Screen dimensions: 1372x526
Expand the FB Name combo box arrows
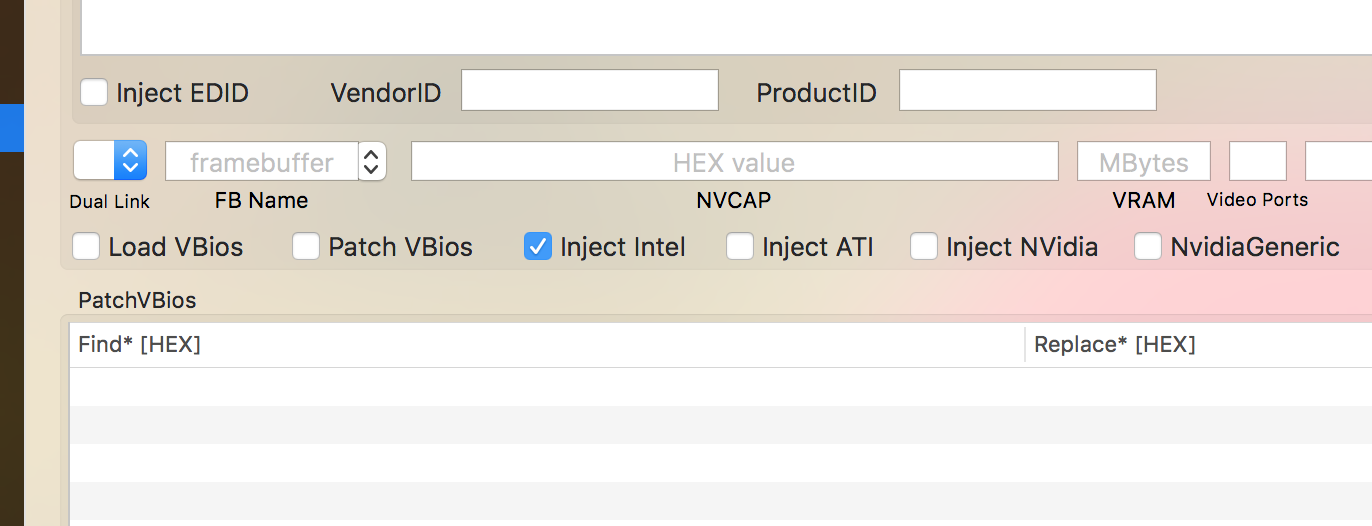372,161
